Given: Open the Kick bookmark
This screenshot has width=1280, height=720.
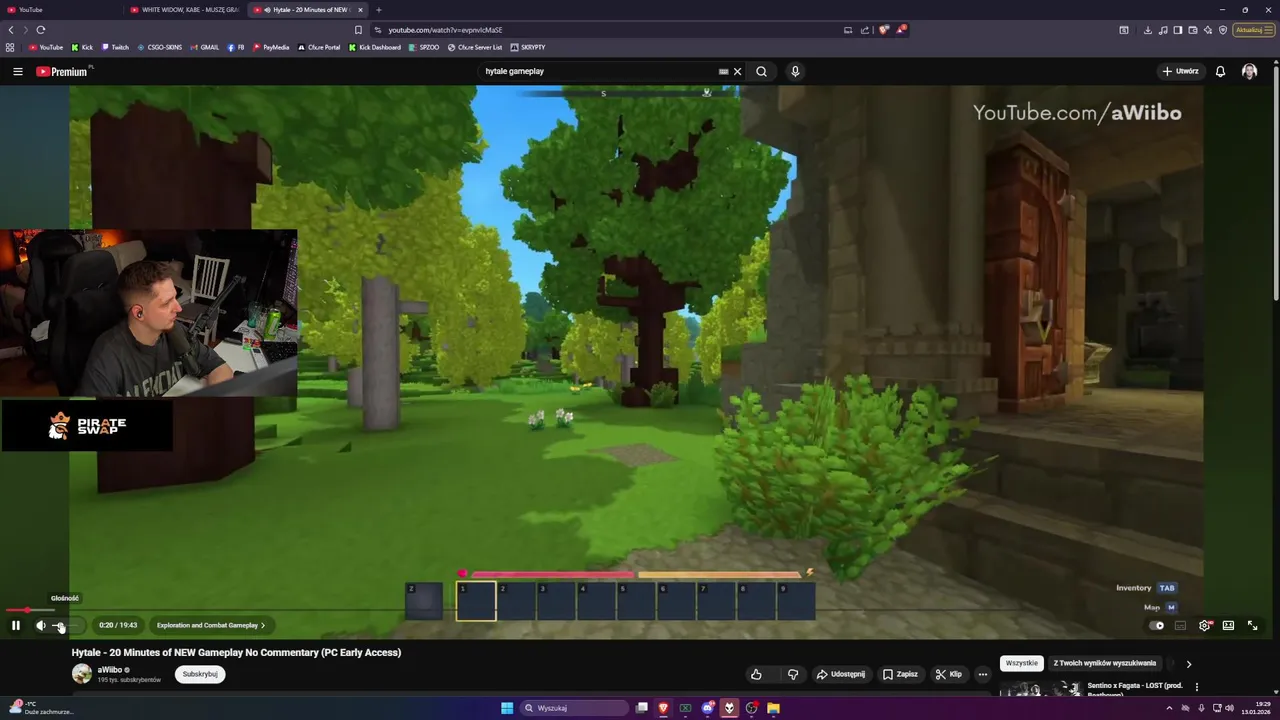Looking at the screenshot, I should [x=82, y=47].
